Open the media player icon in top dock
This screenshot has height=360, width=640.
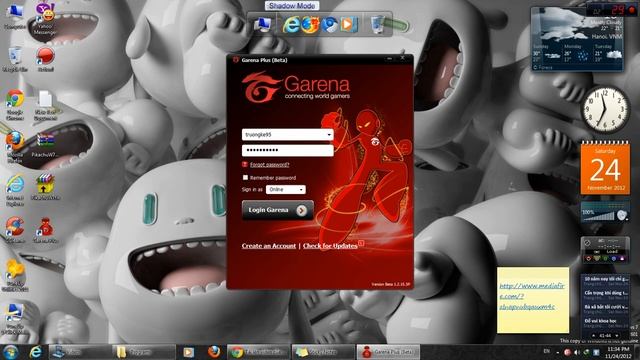(349, 25)
